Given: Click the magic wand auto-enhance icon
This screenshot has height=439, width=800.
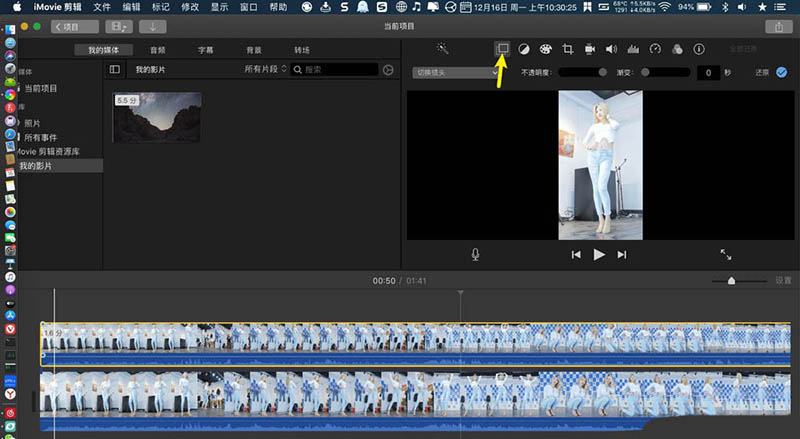Looking at the screenshot, I should click(442, 49).
